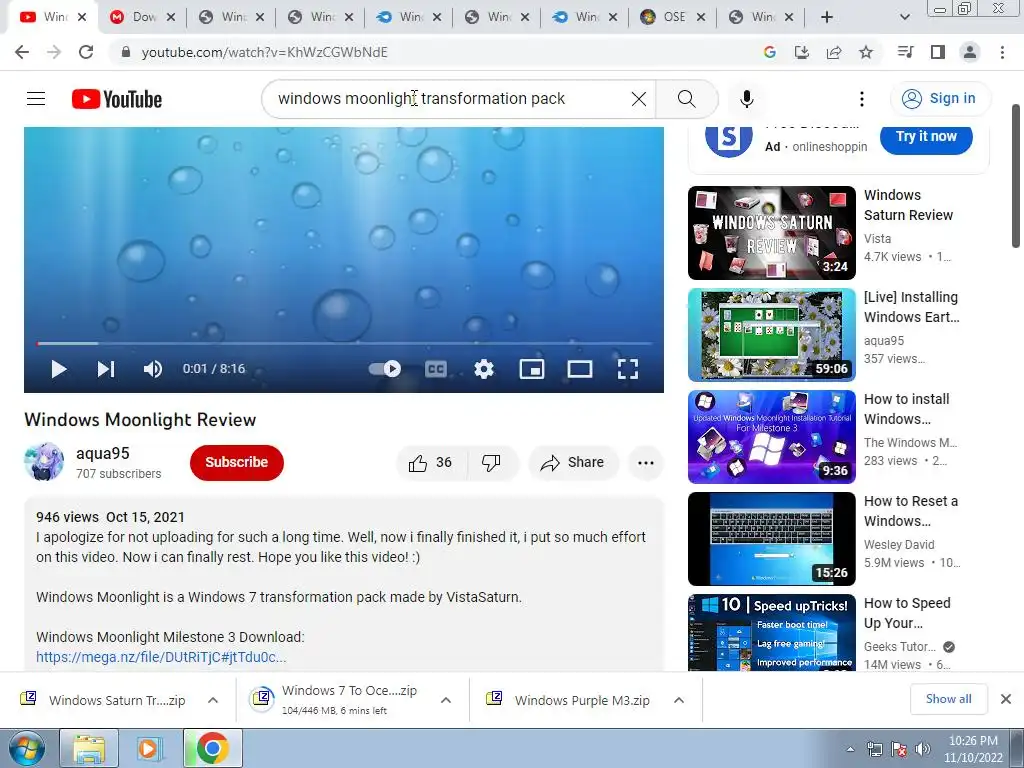This screenshot has width=1024, height=768.
Task: Toggle closed captions CC button
Action: pyautogui.click(x=436, y=369)
